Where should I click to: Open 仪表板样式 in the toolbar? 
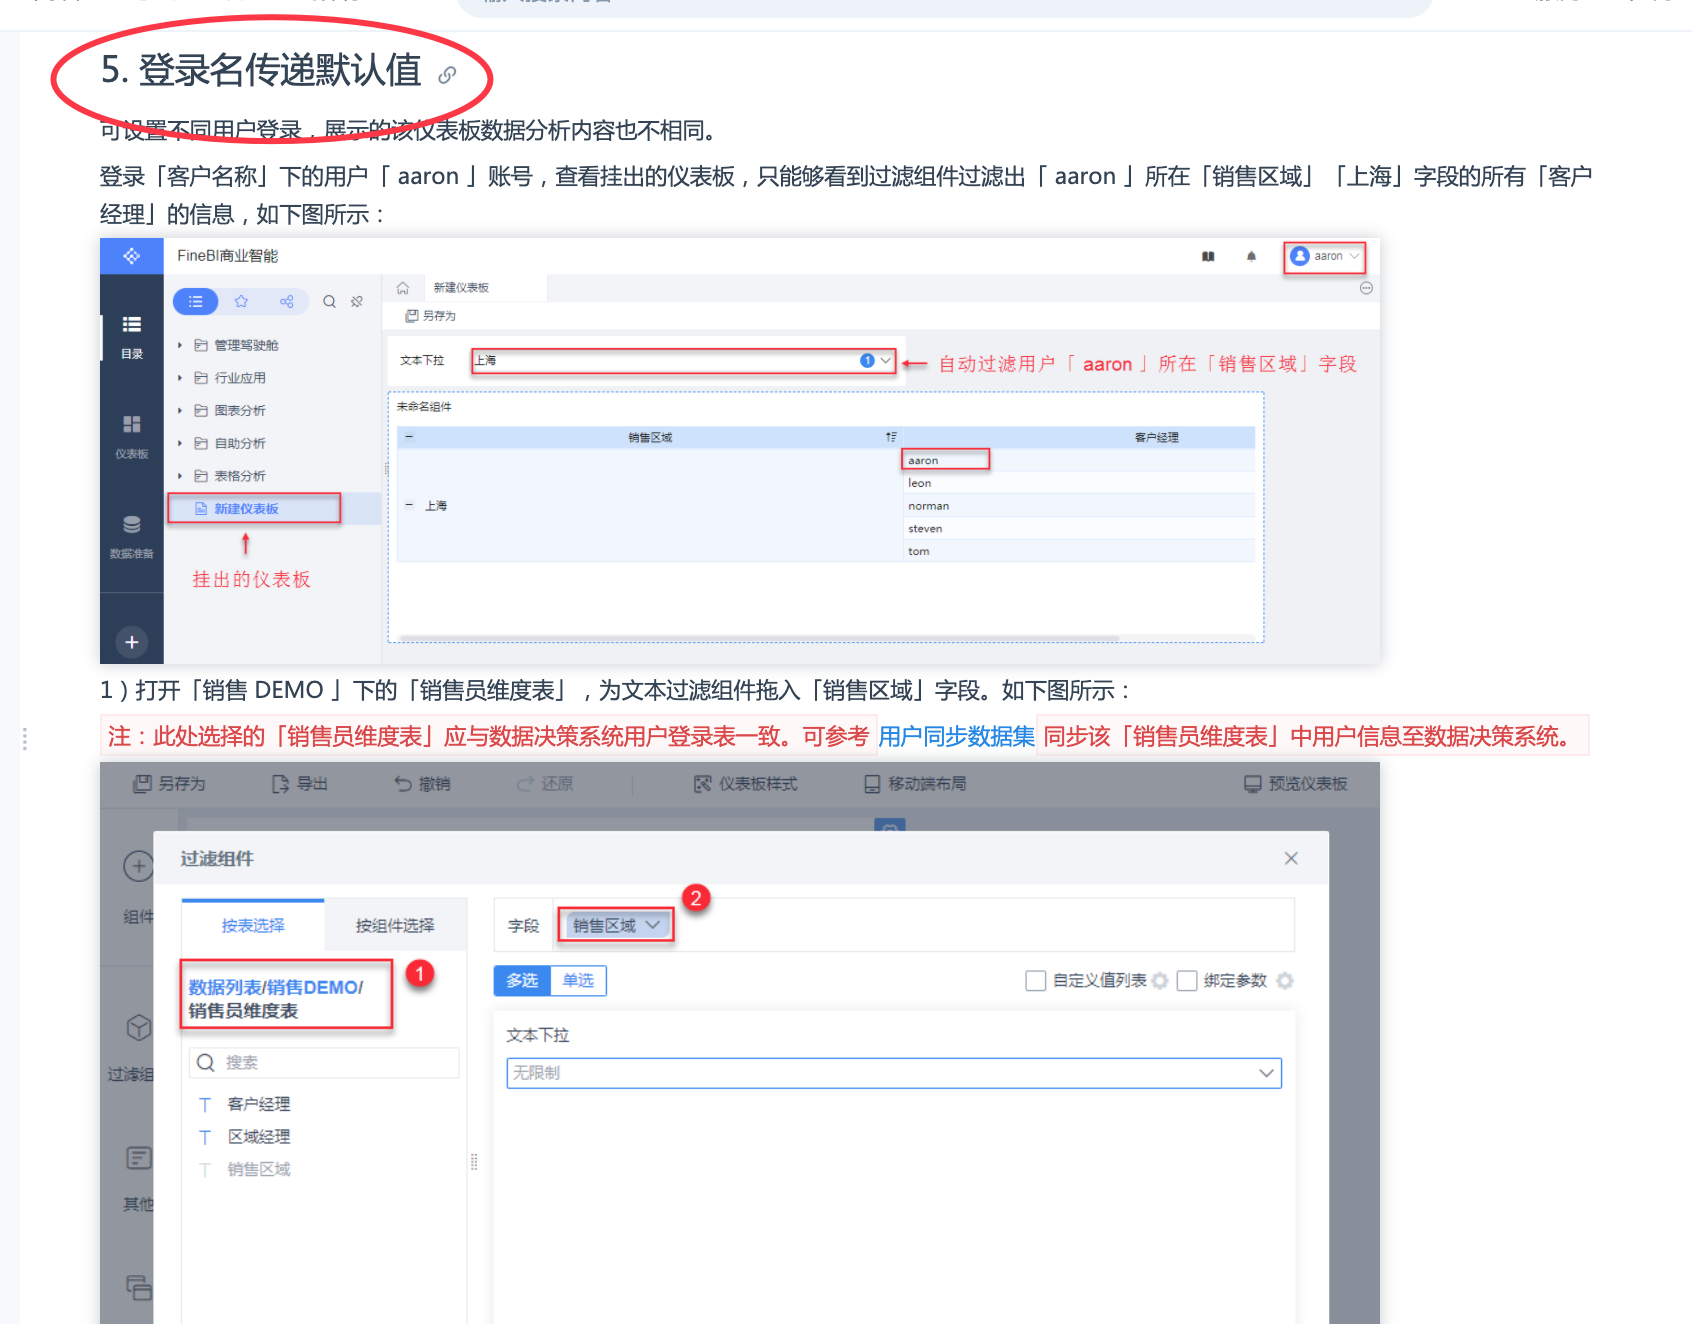(x=746, y=784)
